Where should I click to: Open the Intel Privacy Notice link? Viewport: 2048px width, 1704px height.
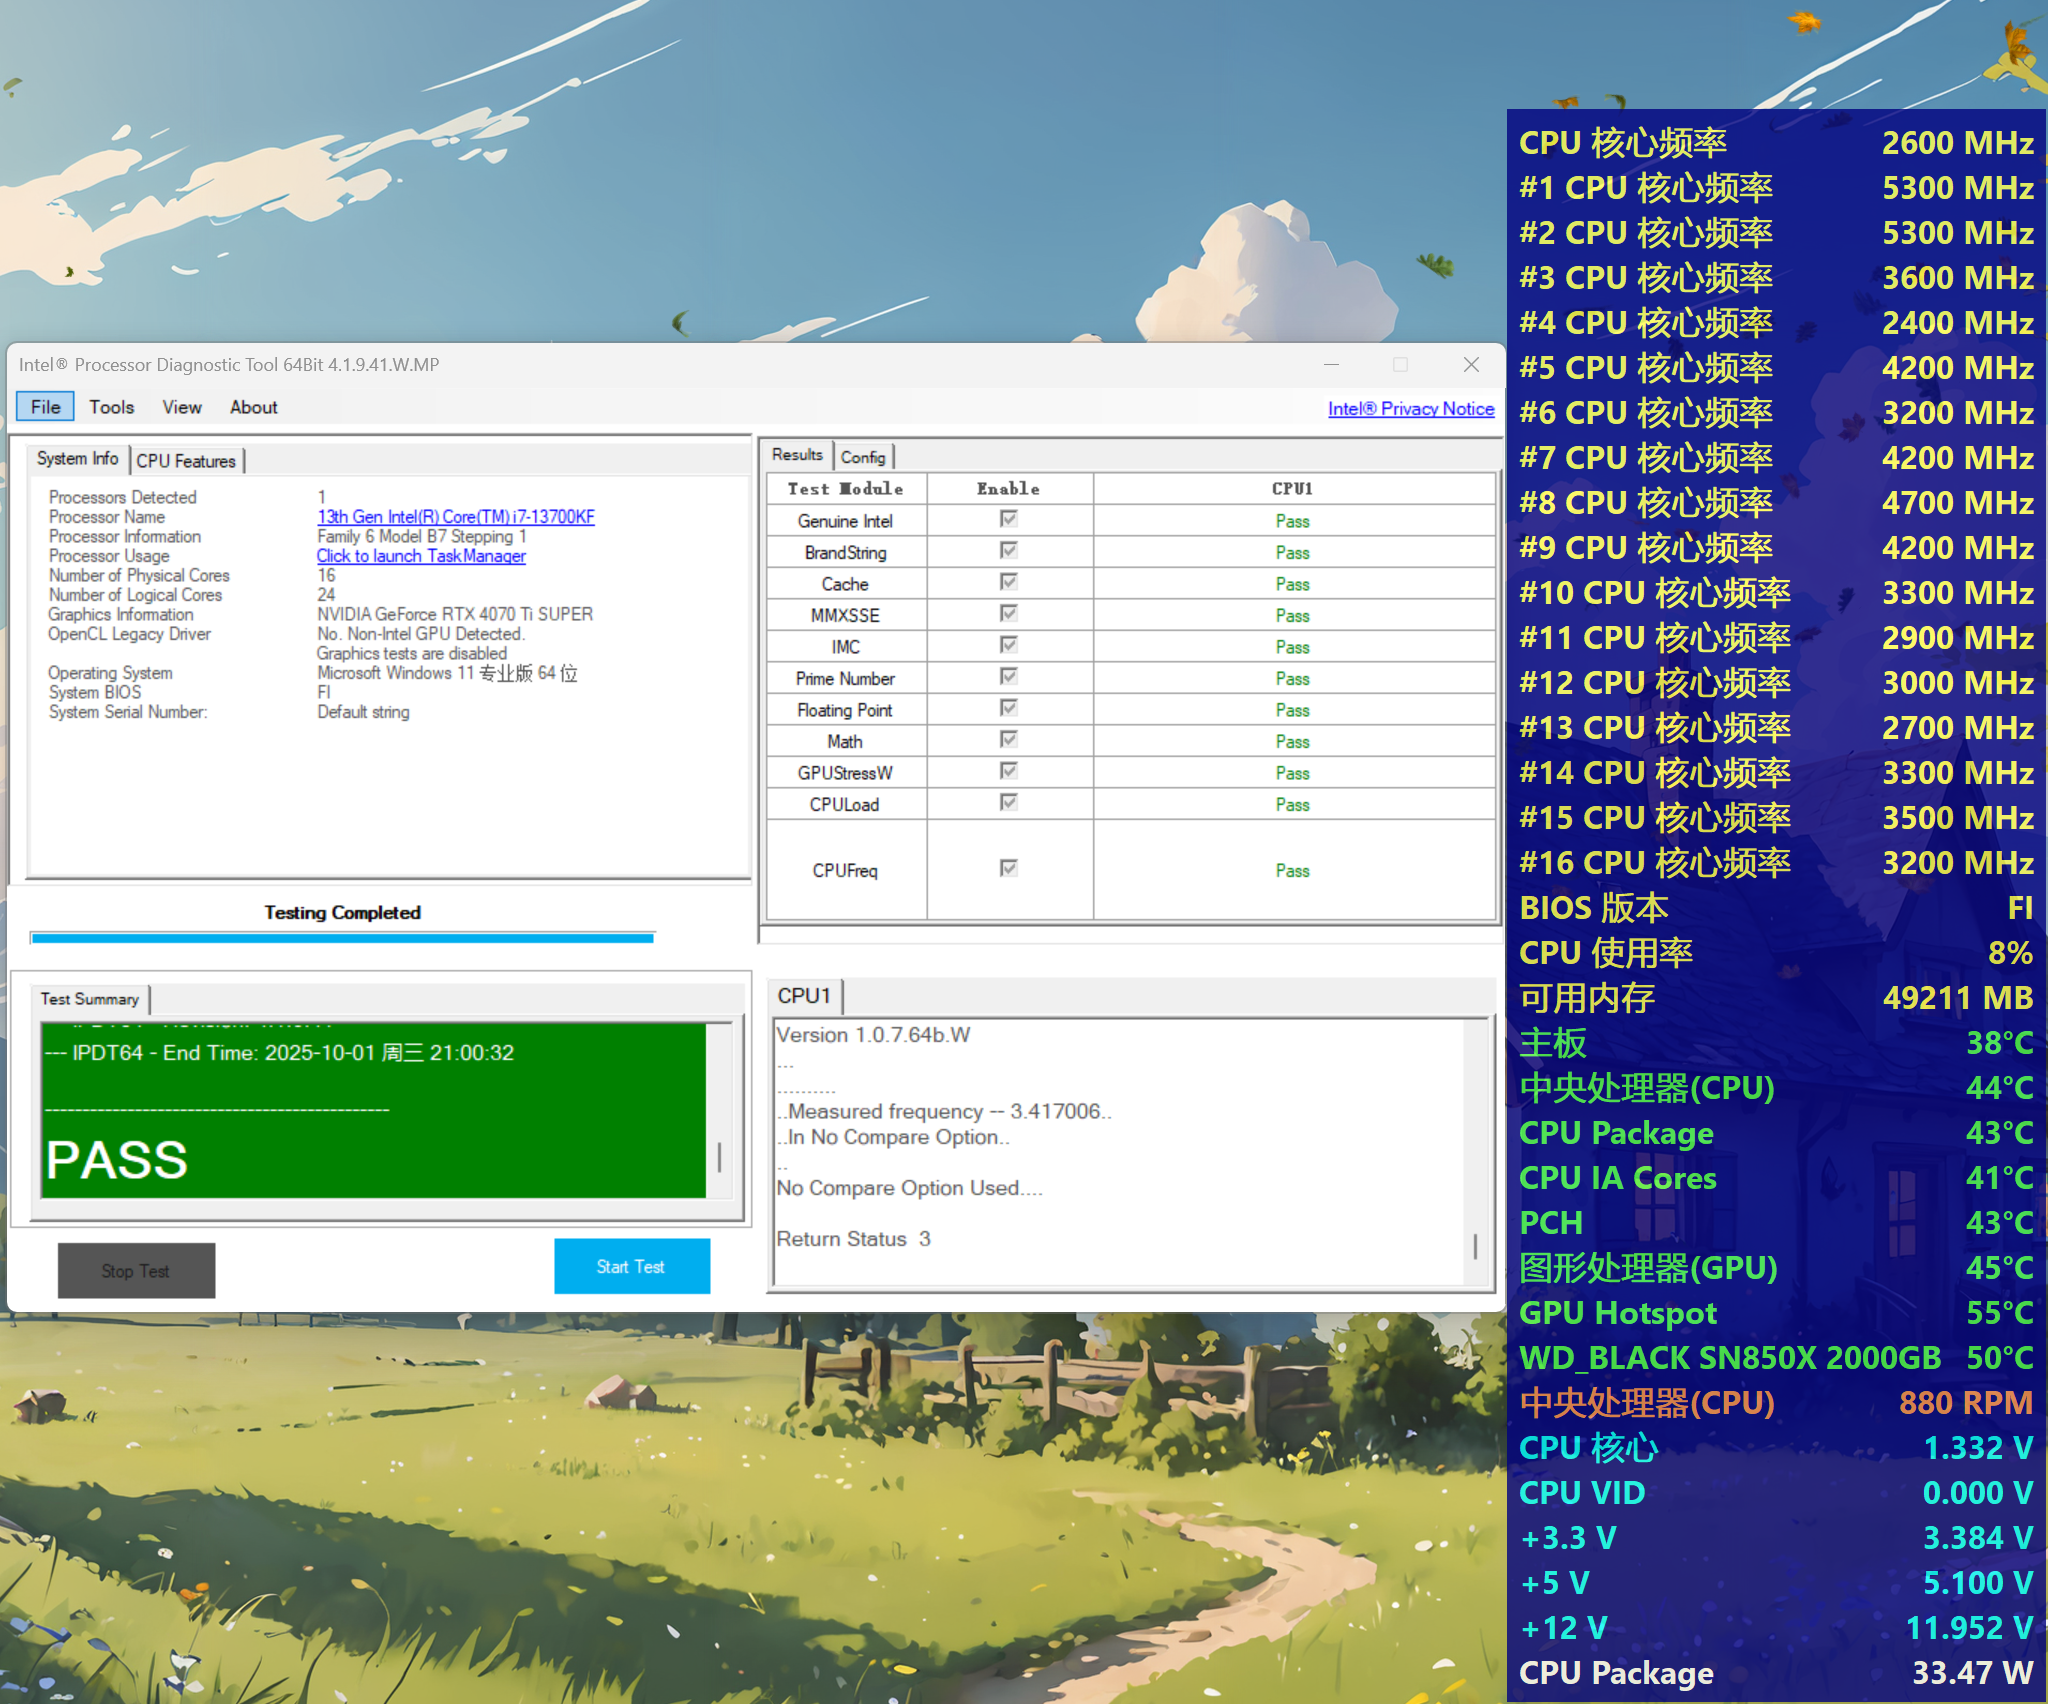(1410, 408)
